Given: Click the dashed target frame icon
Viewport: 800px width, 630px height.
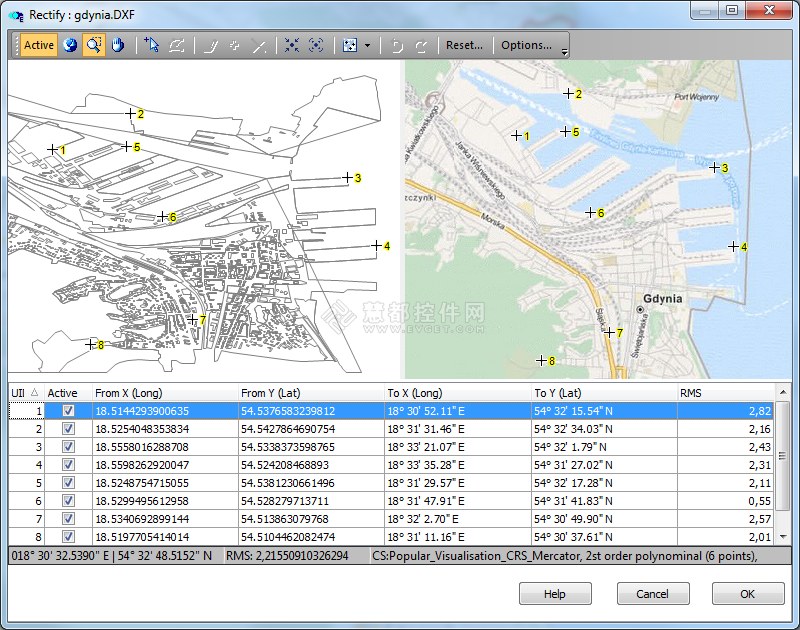Looking at the screenshot, I should coord(316,45).
